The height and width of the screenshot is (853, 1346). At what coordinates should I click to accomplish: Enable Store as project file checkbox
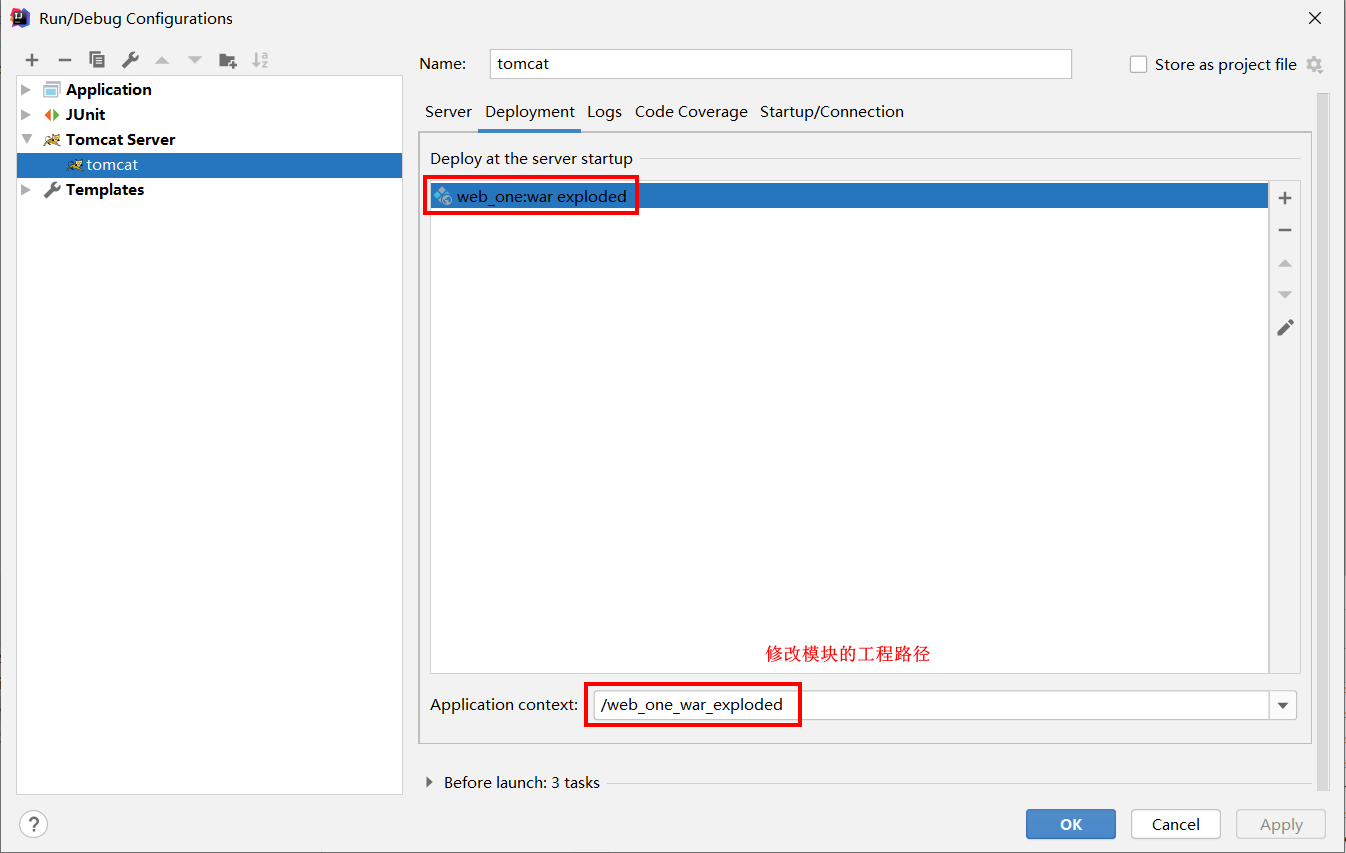pos(1138,64)
